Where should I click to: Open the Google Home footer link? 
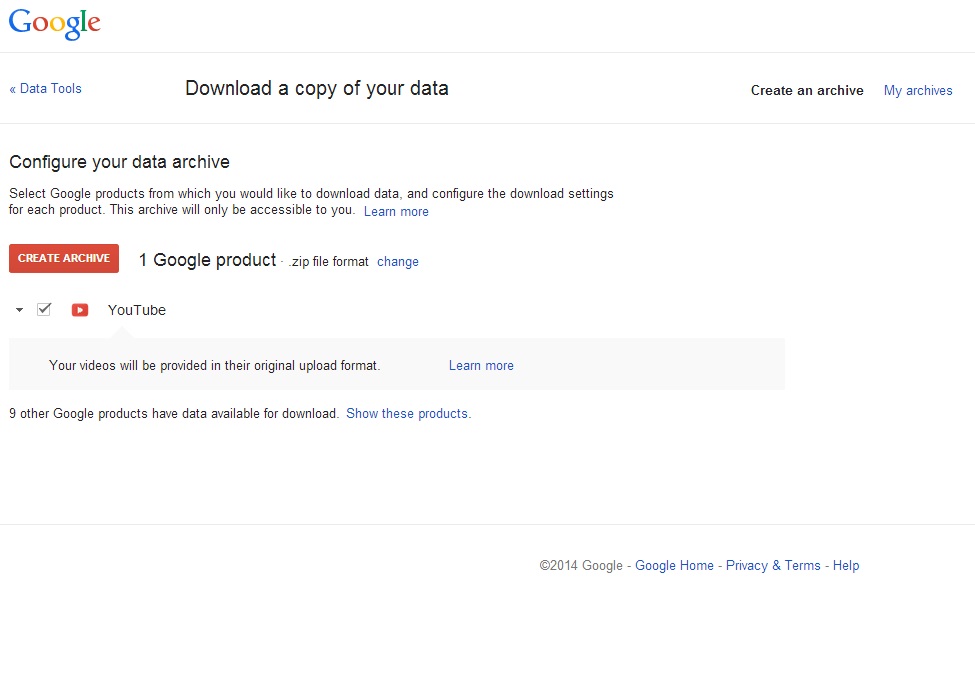674,565
